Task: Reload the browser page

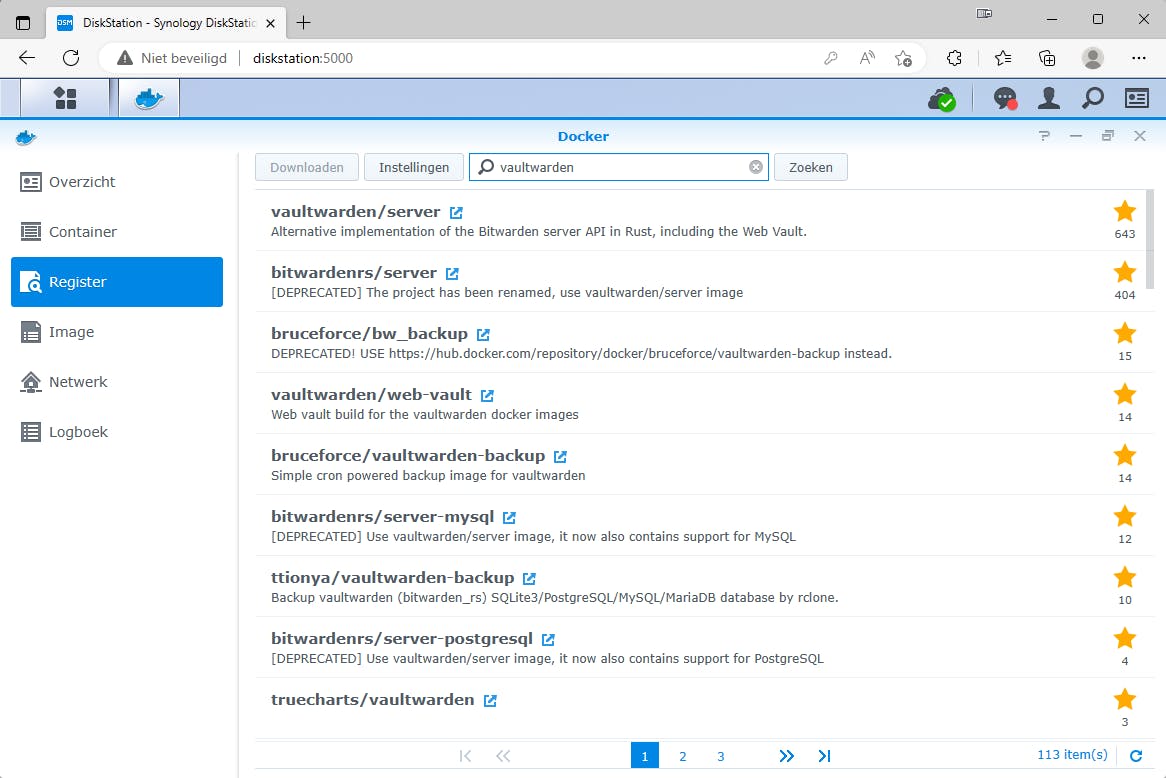Action: (71, 58)
